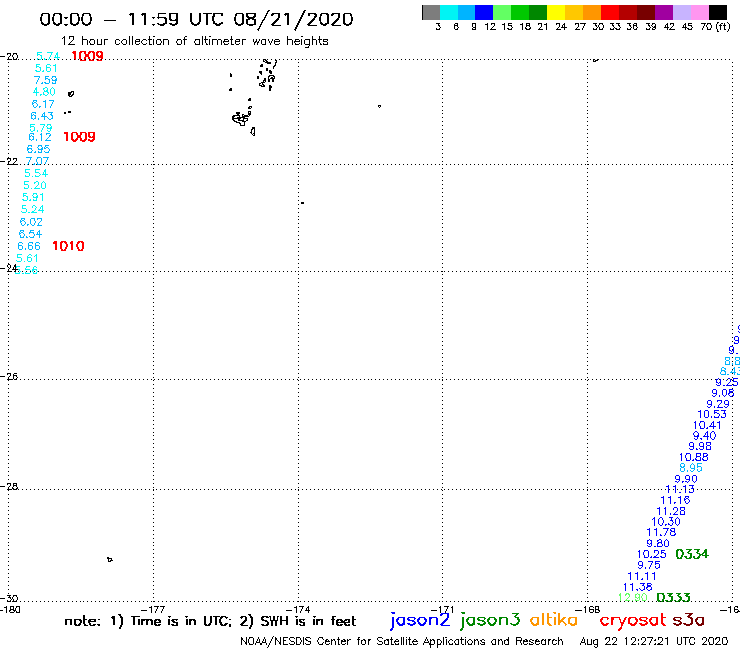Click wave height value 10.53
The width and height of the screenshot is (740, 650).
click(x=712, y=414)
